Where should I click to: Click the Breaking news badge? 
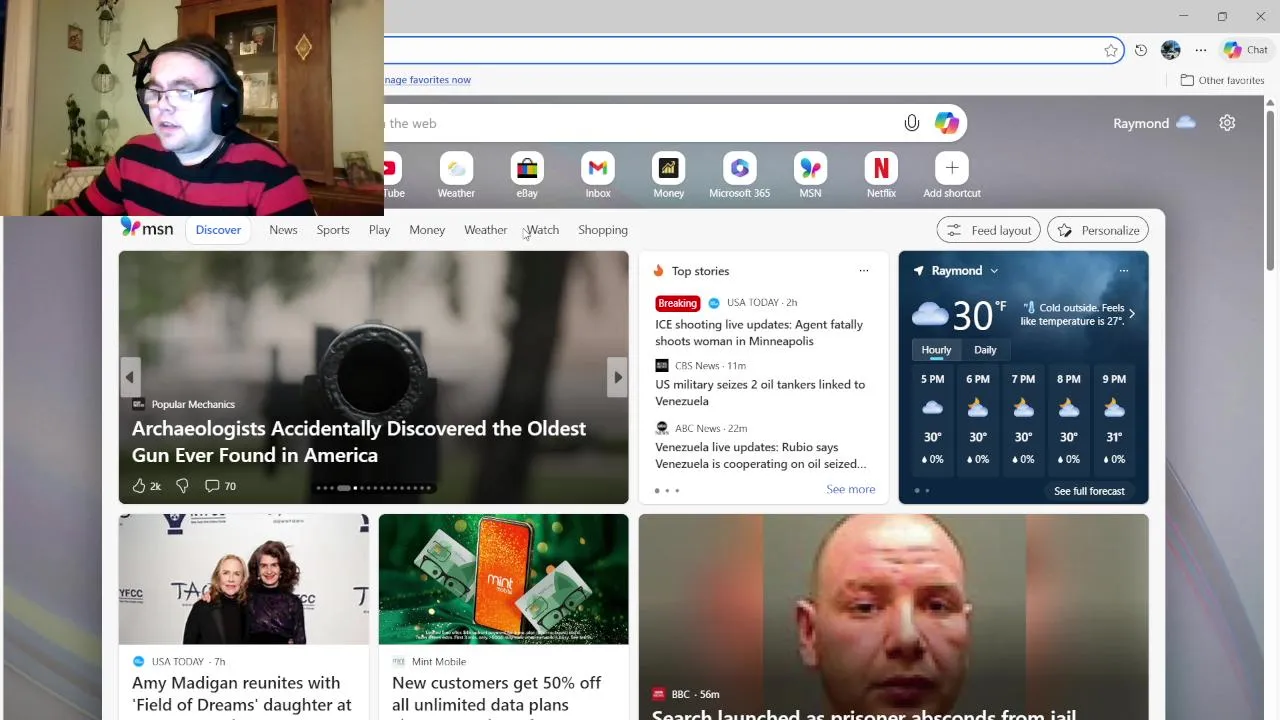click(x=677, y=303)
